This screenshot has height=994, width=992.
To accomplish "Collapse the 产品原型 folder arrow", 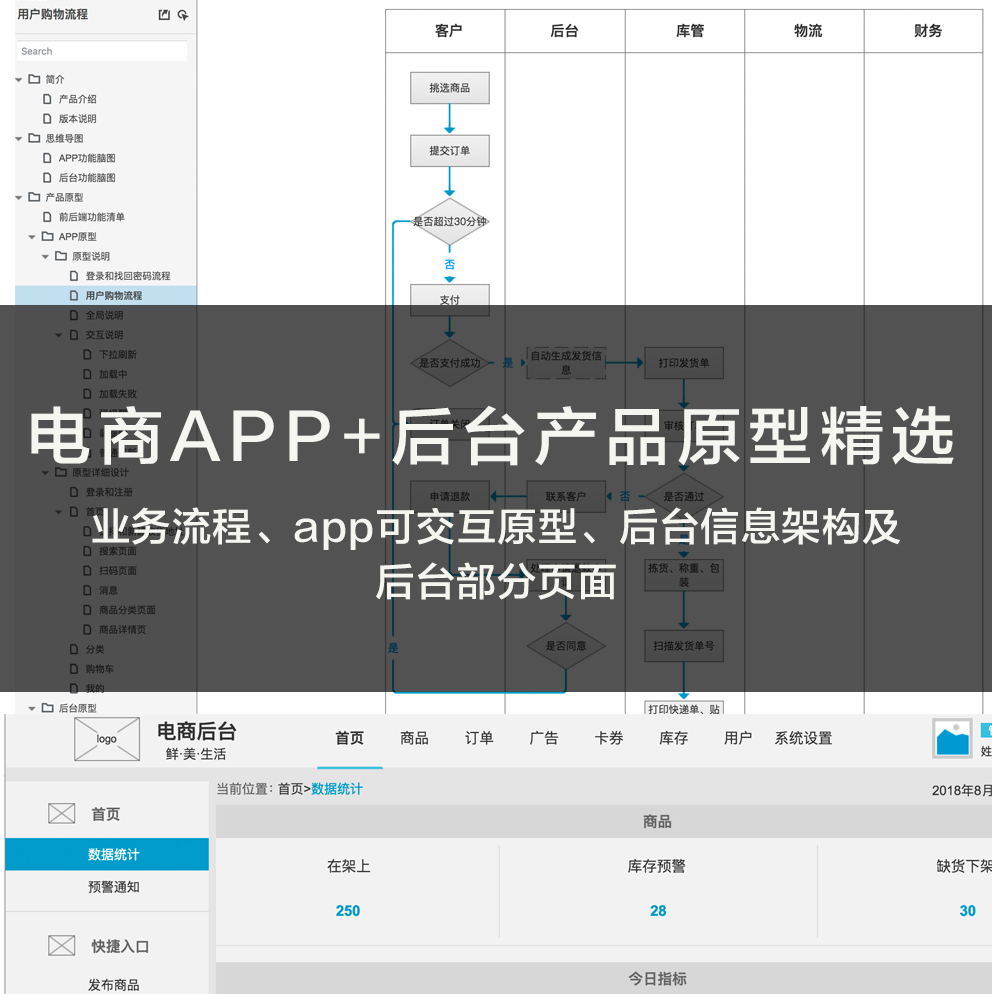I will 19,198.
